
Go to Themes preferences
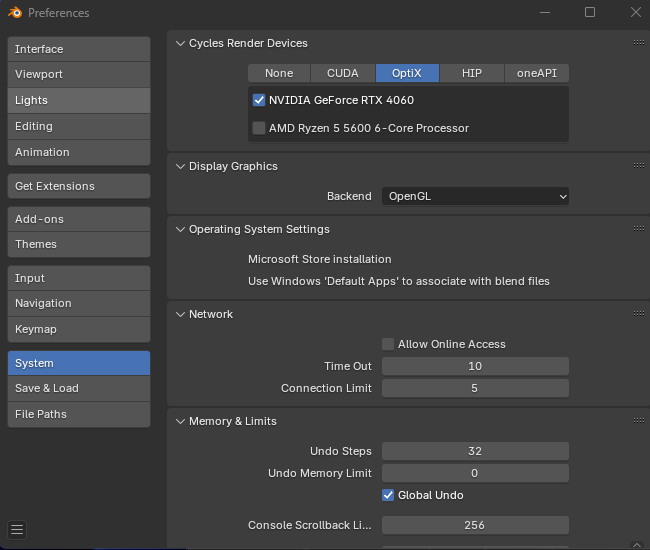pos(79,245)
